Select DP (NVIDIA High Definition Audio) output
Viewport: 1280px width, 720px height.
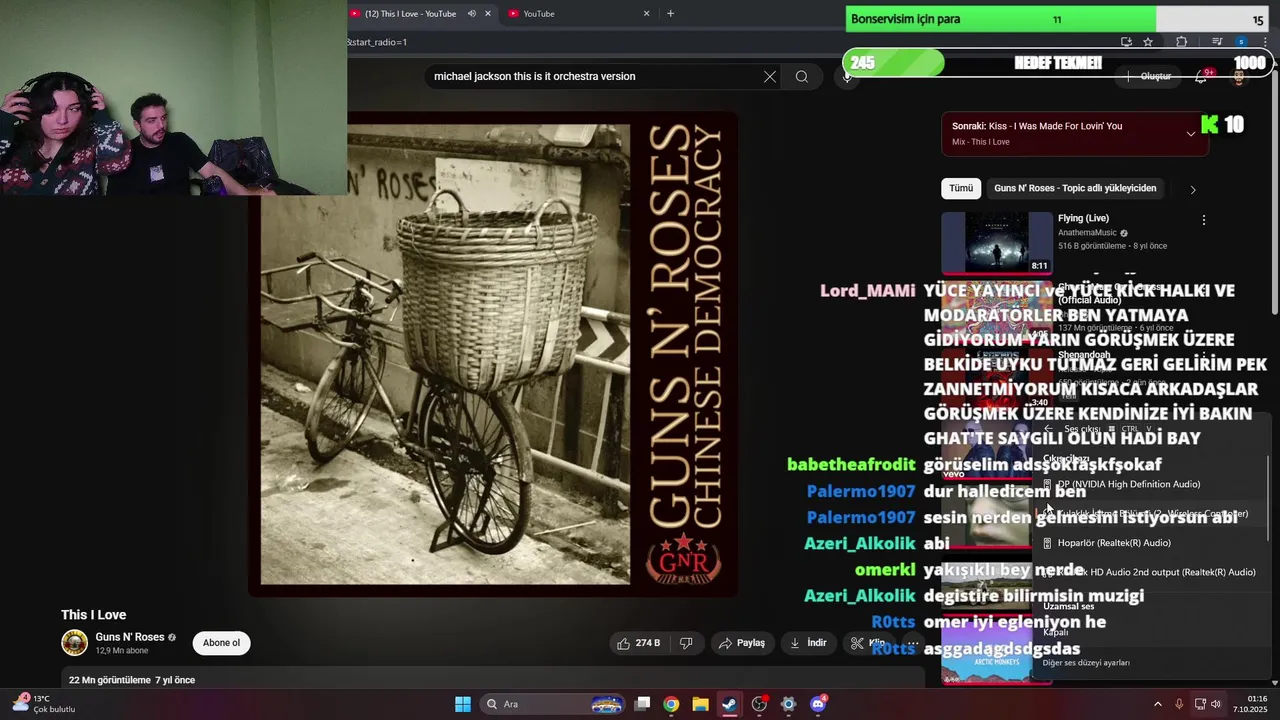(x=1150, y=484)
